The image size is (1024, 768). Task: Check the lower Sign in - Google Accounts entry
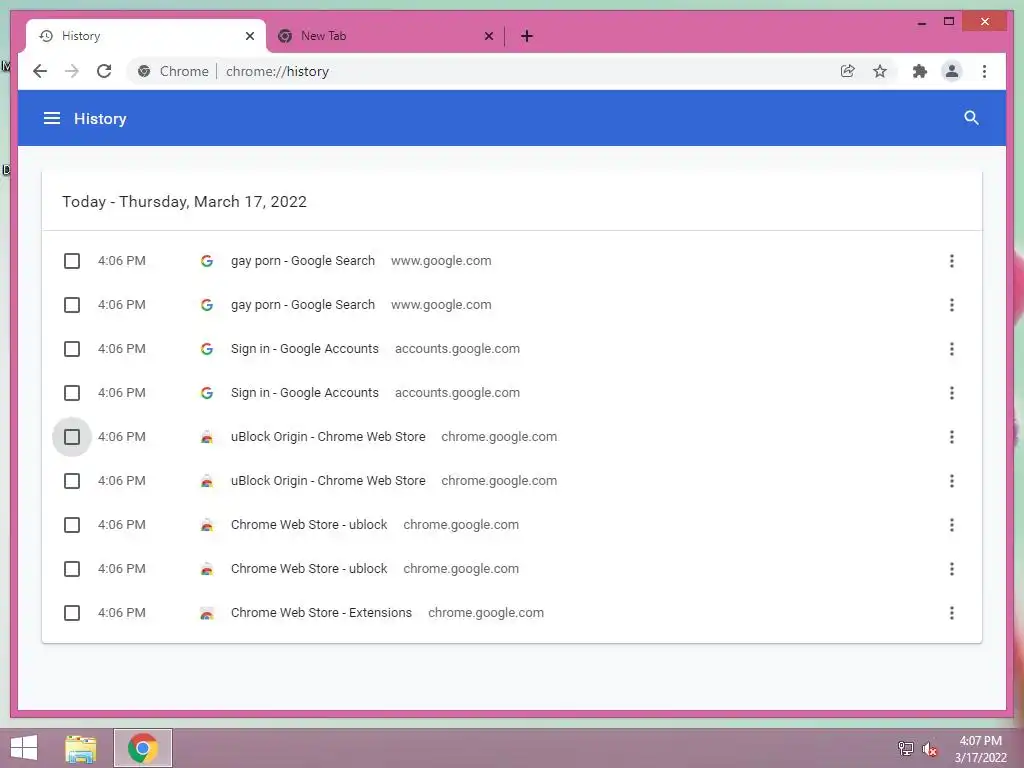(x=72, y=393)
